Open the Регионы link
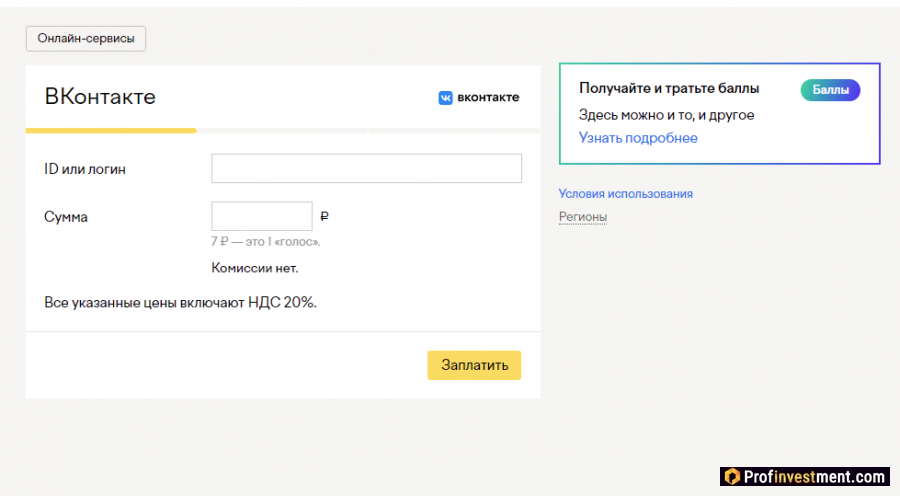Image resolution: width=900 pixels, height=496 pixels. [583, 216]
